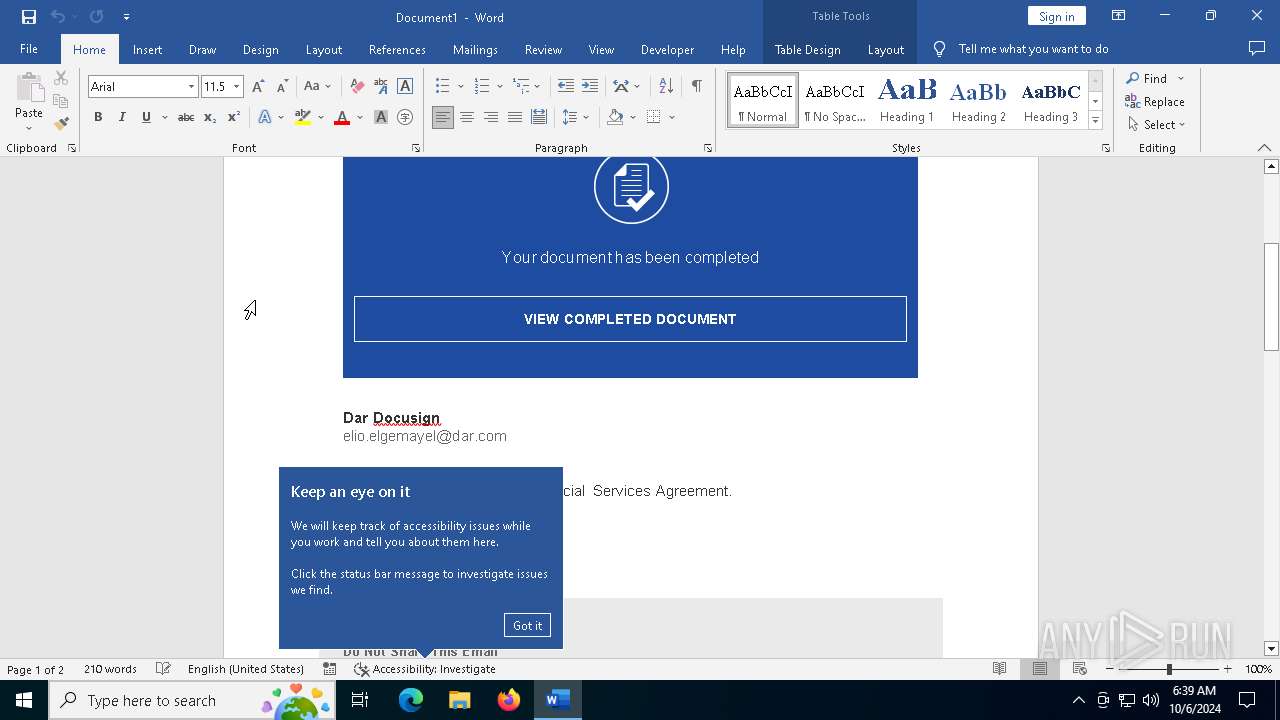Click the vertical scrollbar thumb
This screenshot has width=1280, height=720.
click(x=1272, y=297)
